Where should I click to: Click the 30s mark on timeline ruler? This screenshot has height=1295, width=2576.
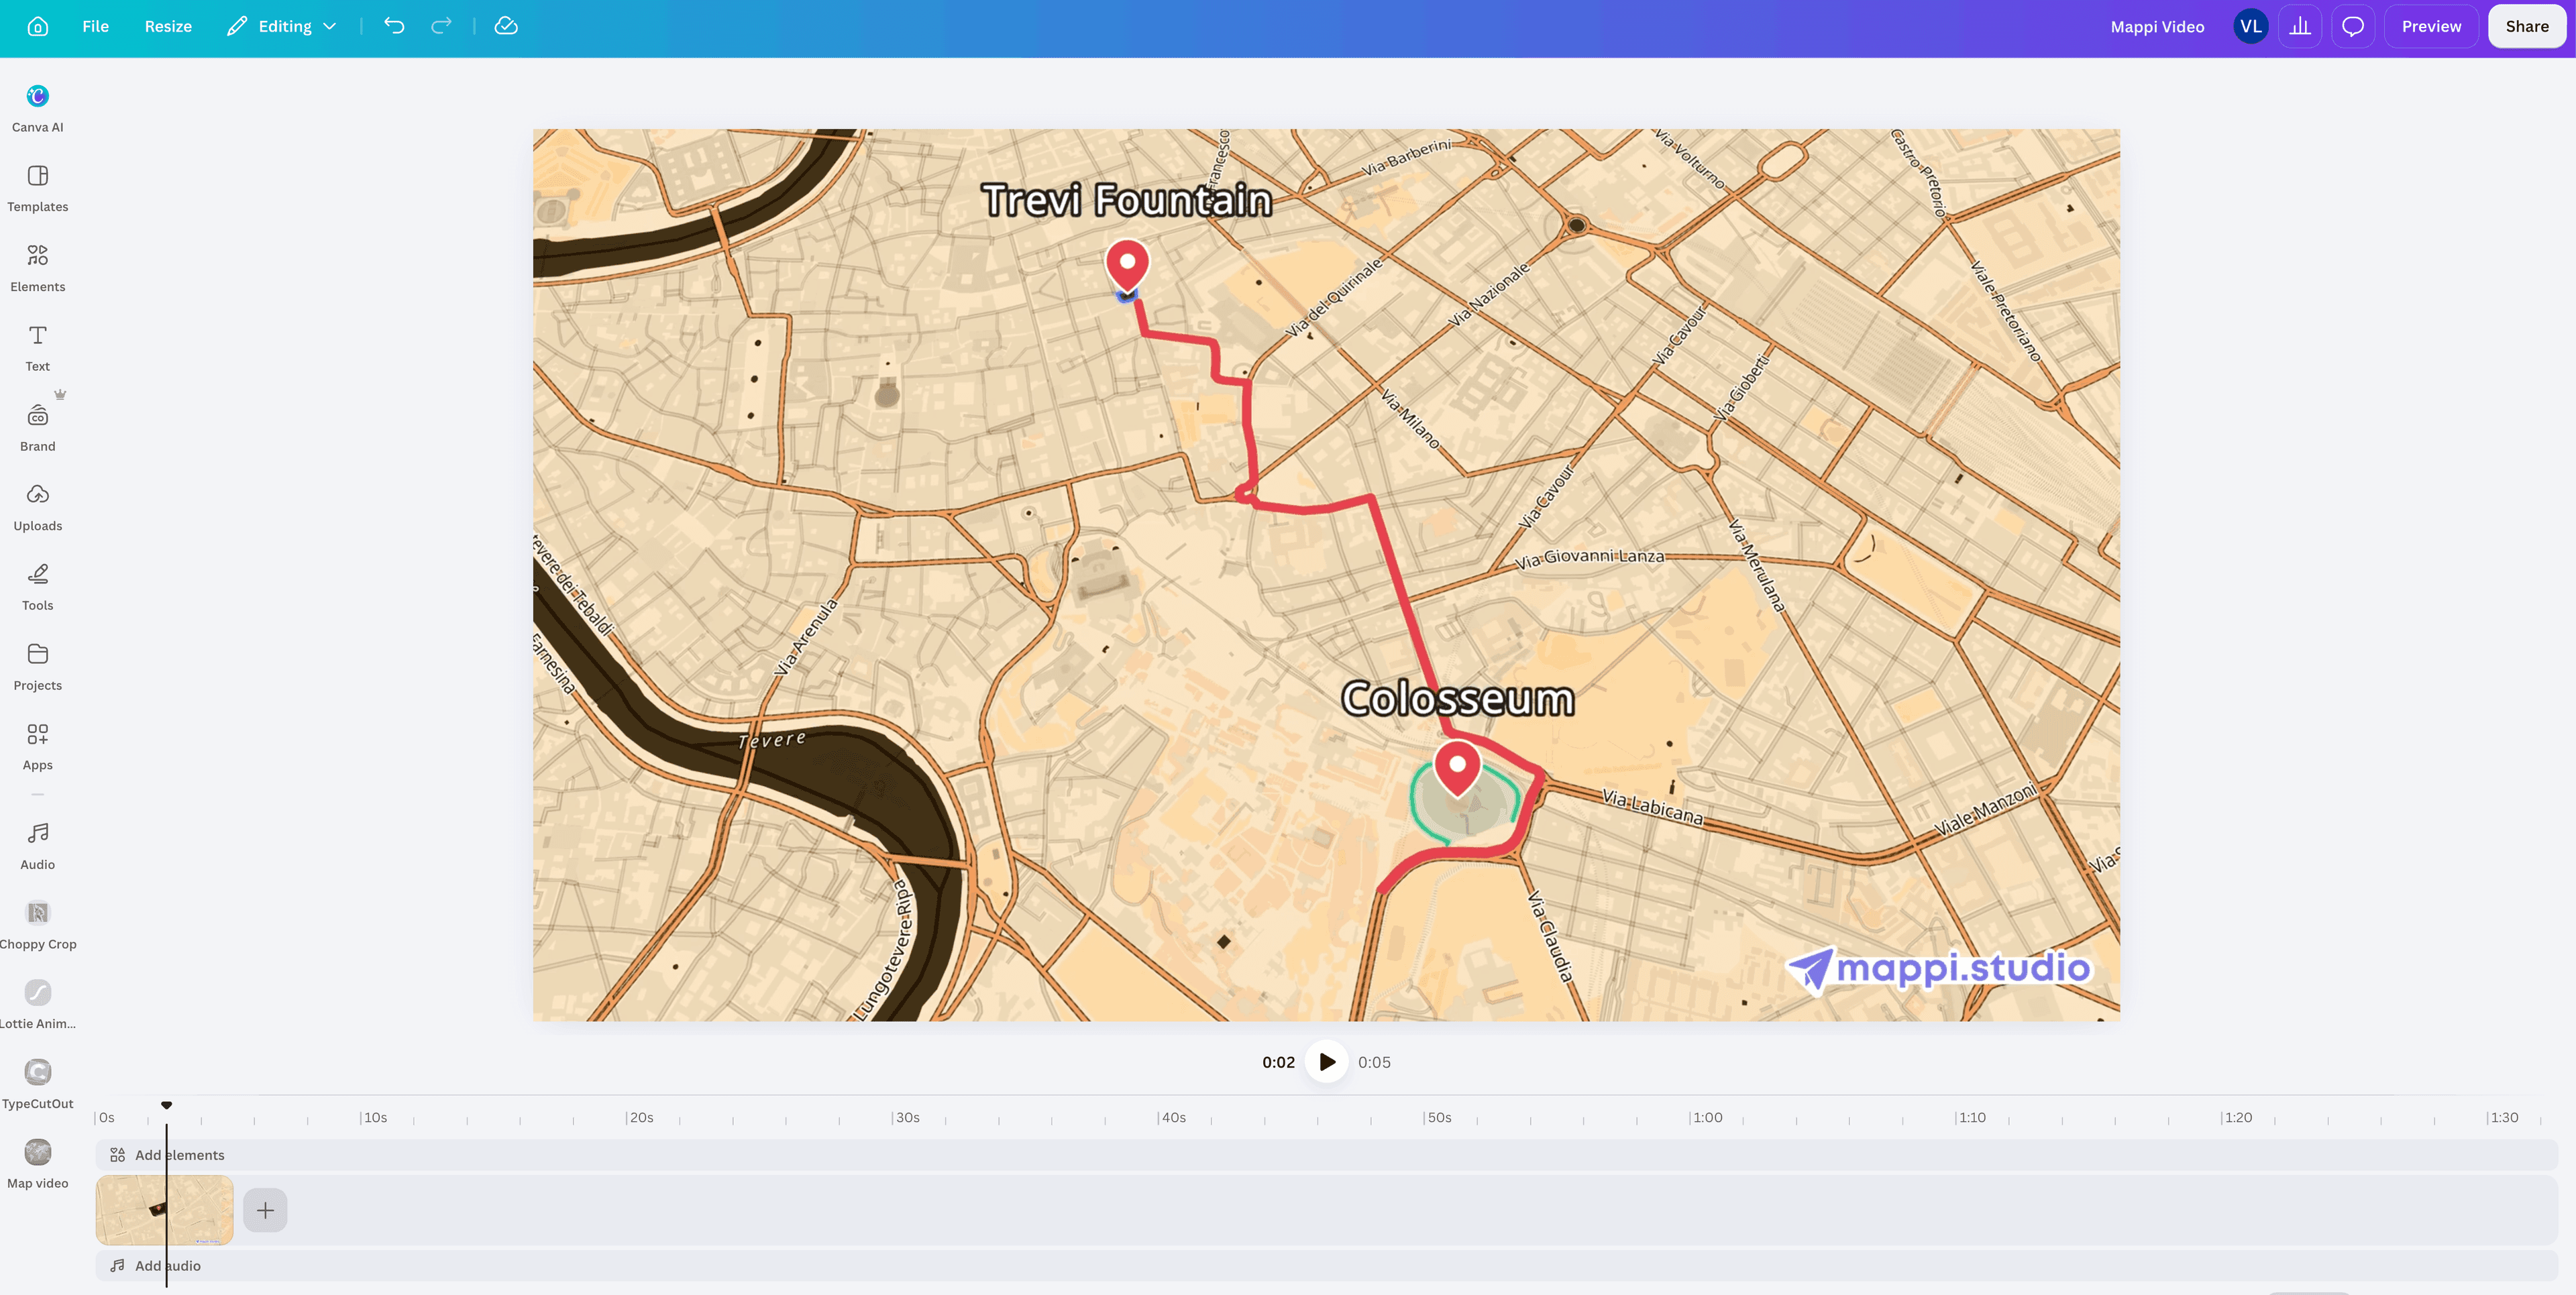[x=906, y=1117]
